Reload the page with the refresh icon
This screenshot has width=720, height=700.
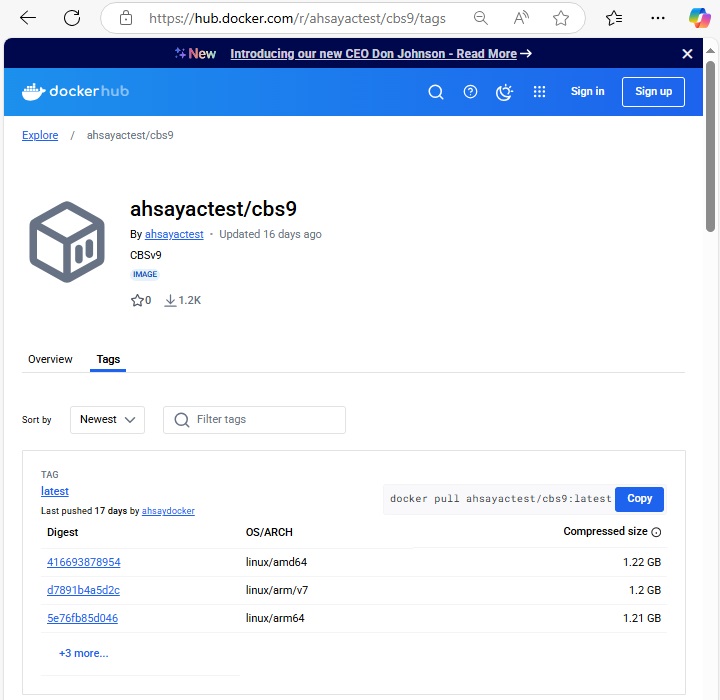(72, 18)
